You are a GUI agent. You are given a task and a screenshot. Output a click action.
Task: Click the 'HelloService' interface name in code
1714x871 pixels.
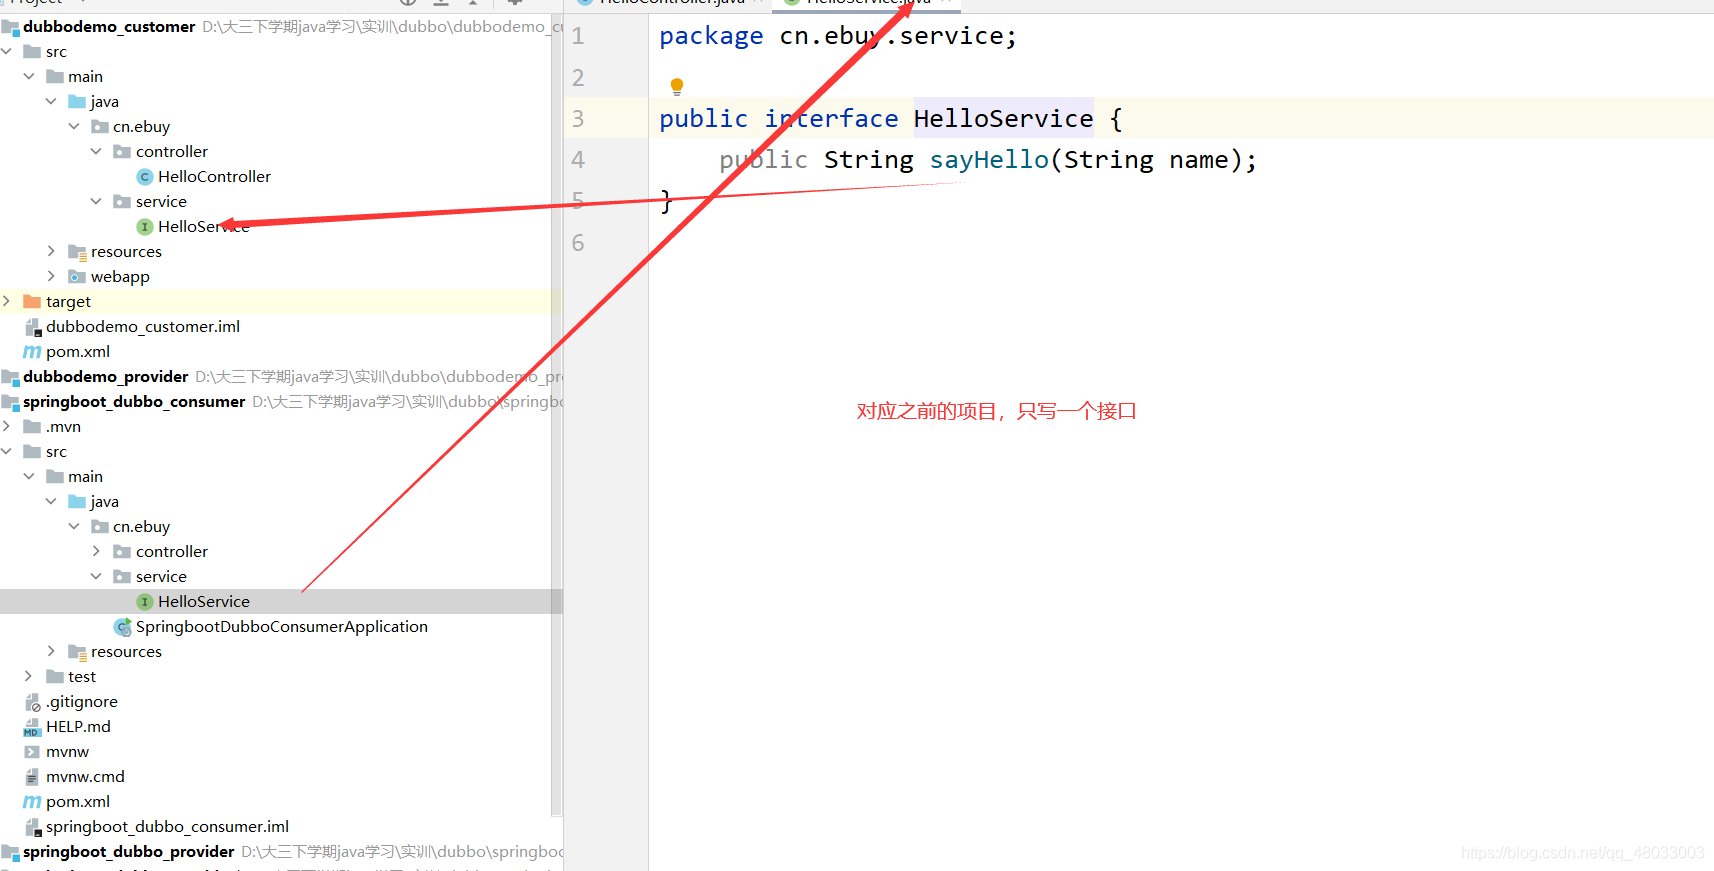click(1003, 119)
